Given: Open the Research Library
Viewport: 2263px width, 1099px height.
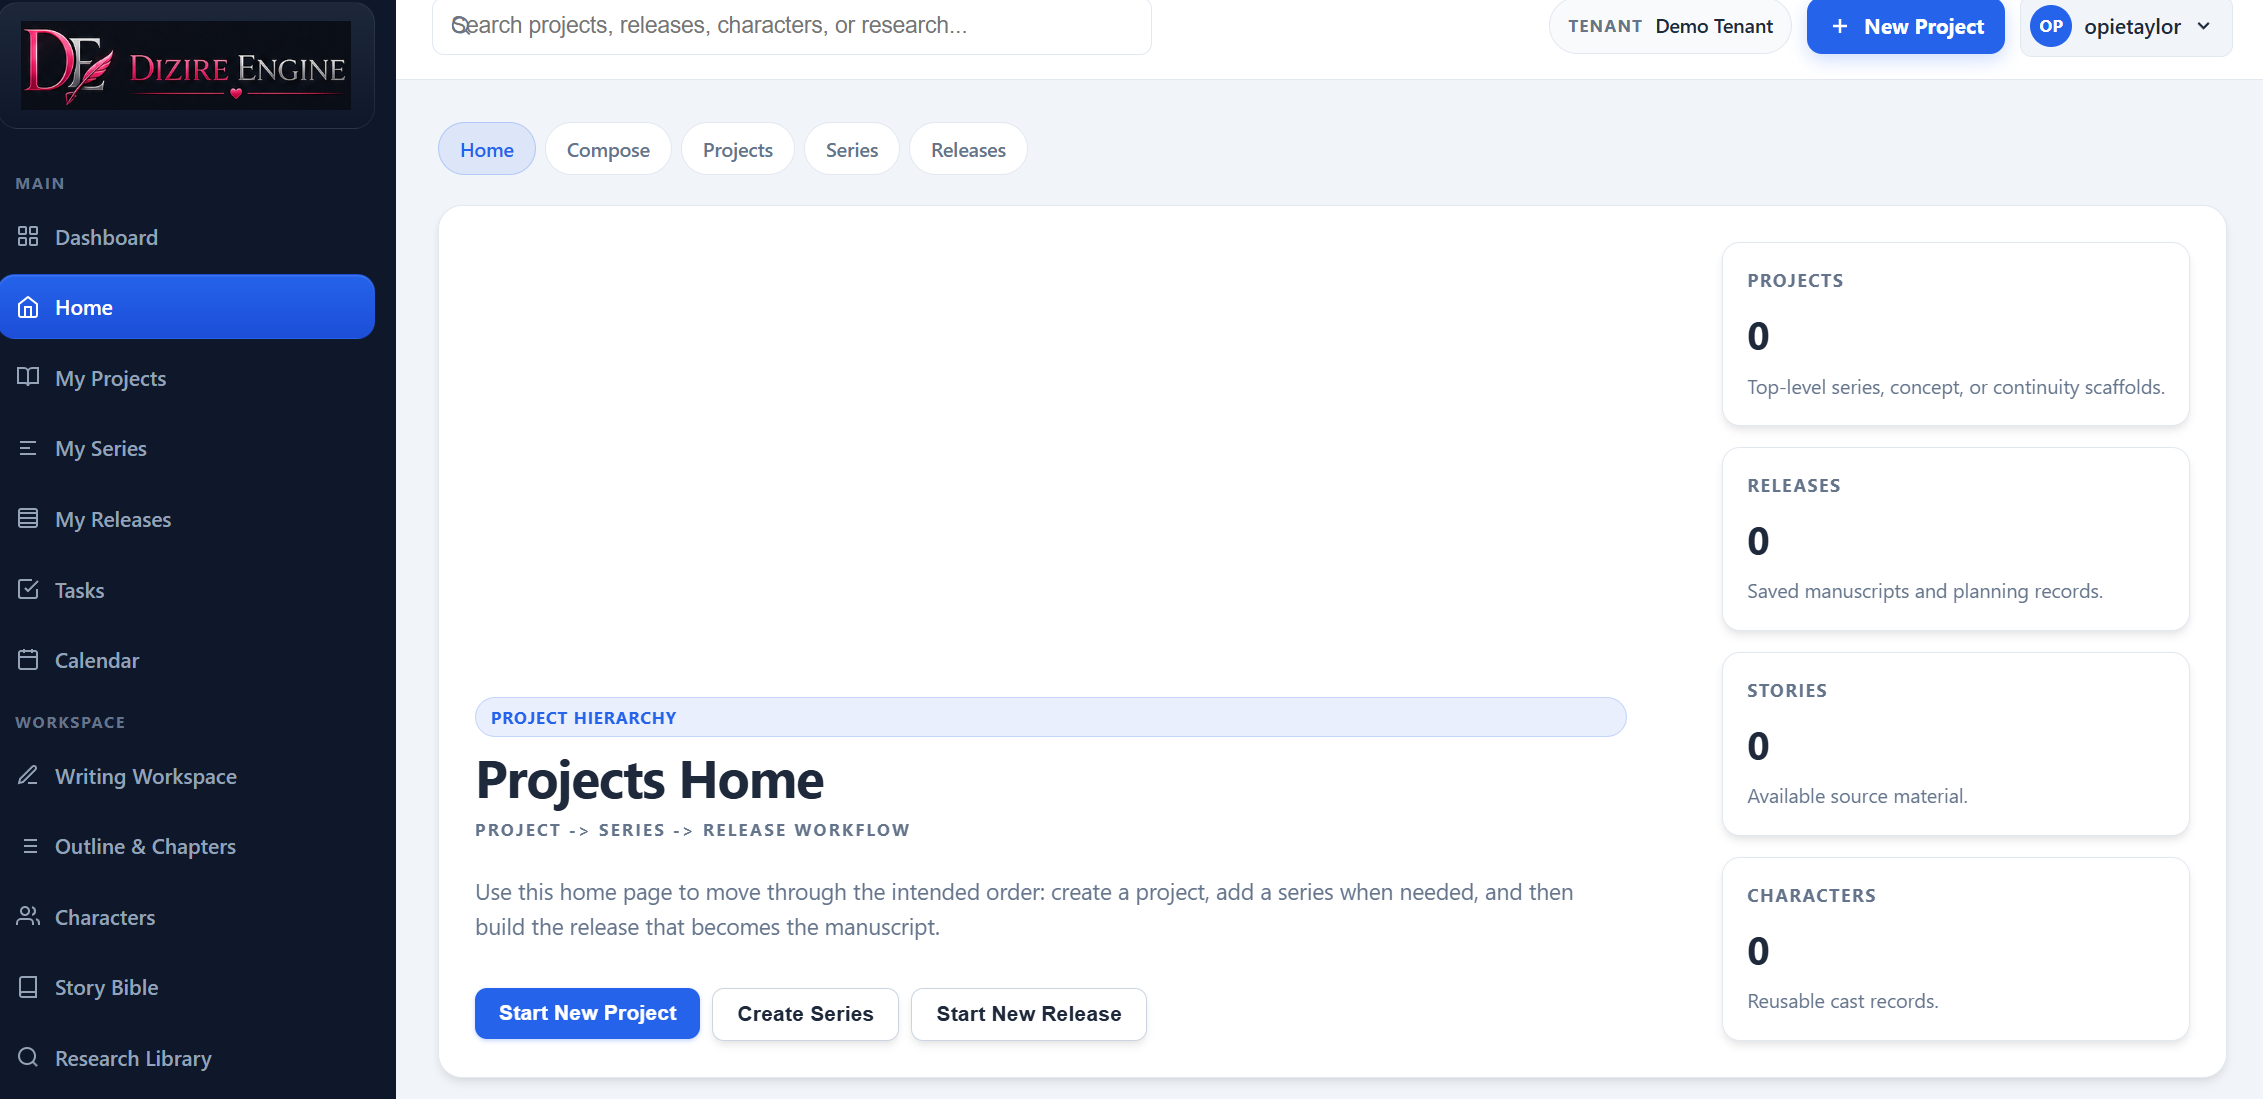Looking at the screenshot, I should tap(187, 1058).
